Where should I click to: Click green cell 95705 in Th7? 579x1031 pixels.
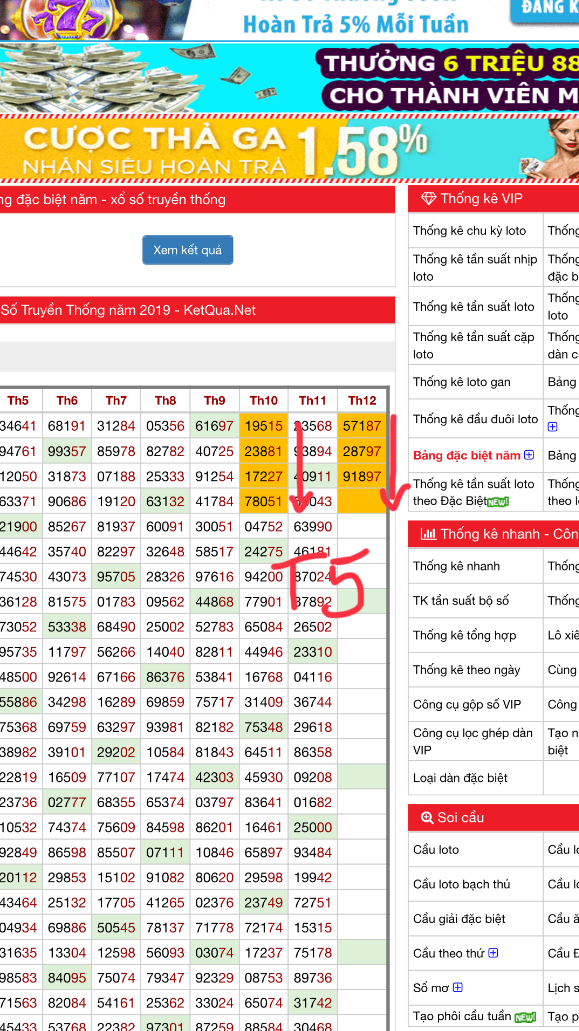(116, 577)
